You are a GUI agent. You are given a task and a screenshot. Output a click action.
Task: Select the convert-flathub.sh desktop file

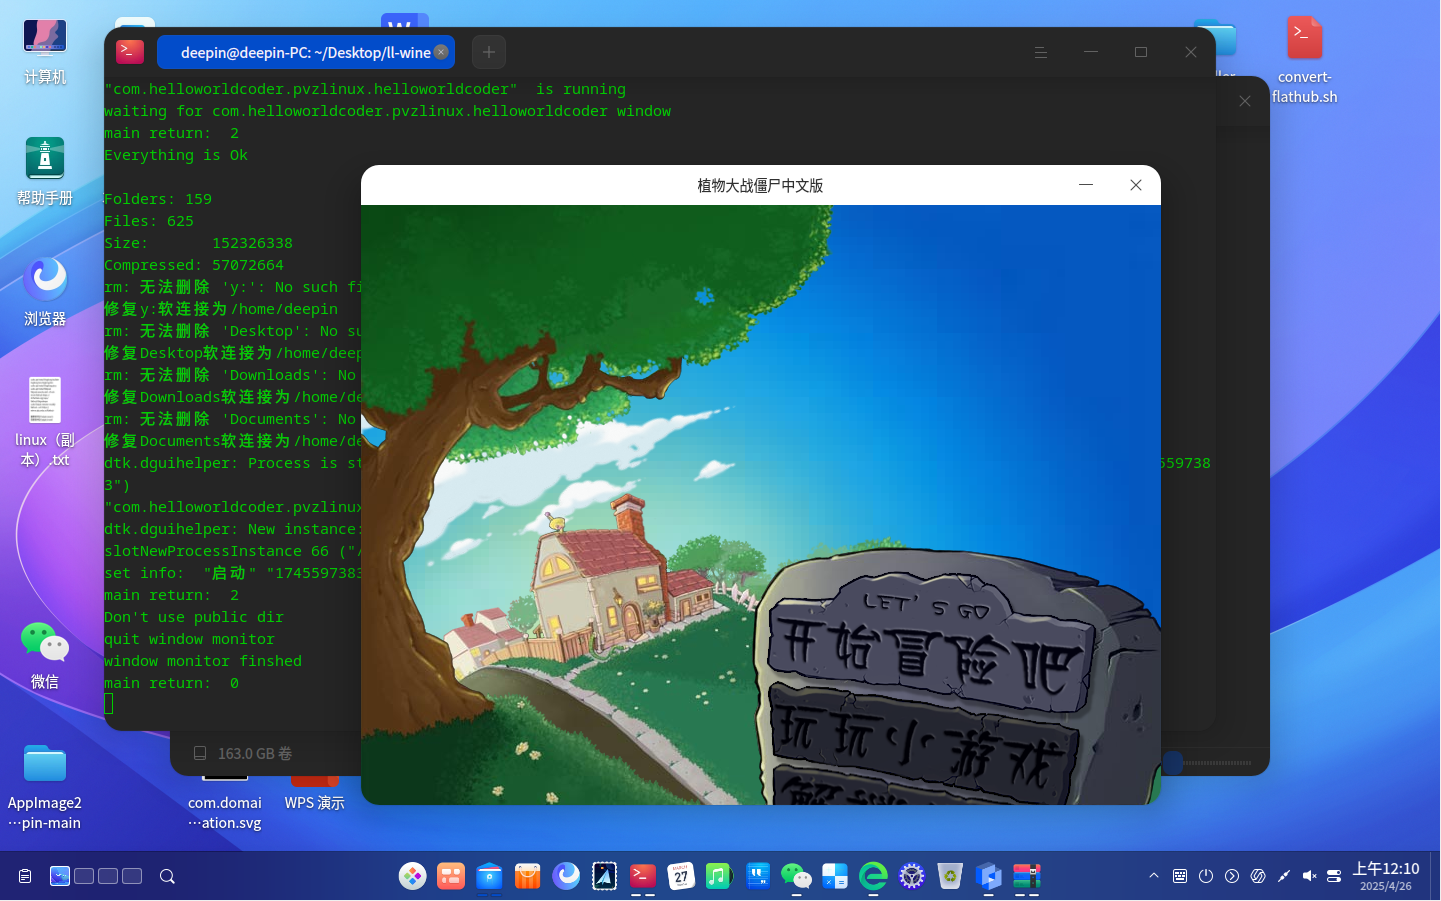(x=1304, y=60)
